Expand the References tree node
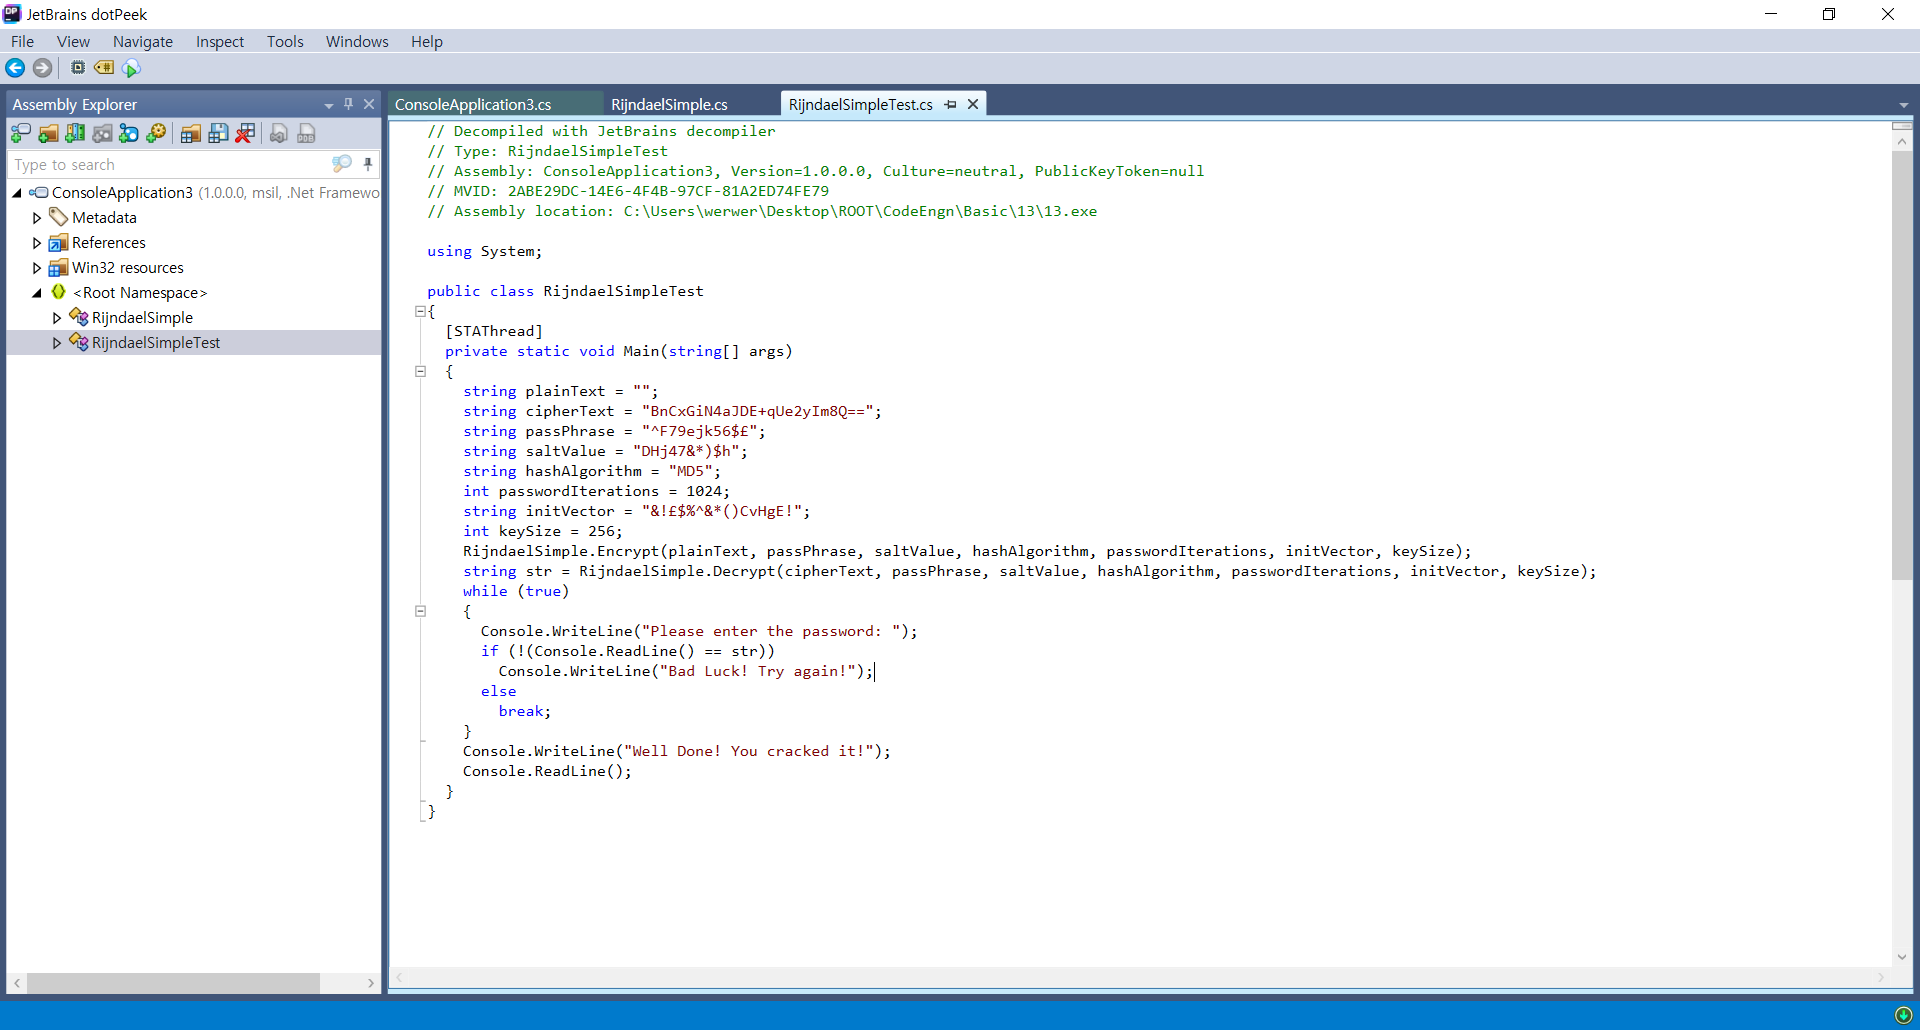1920x1030 pixels. click(x=37, y=242)
